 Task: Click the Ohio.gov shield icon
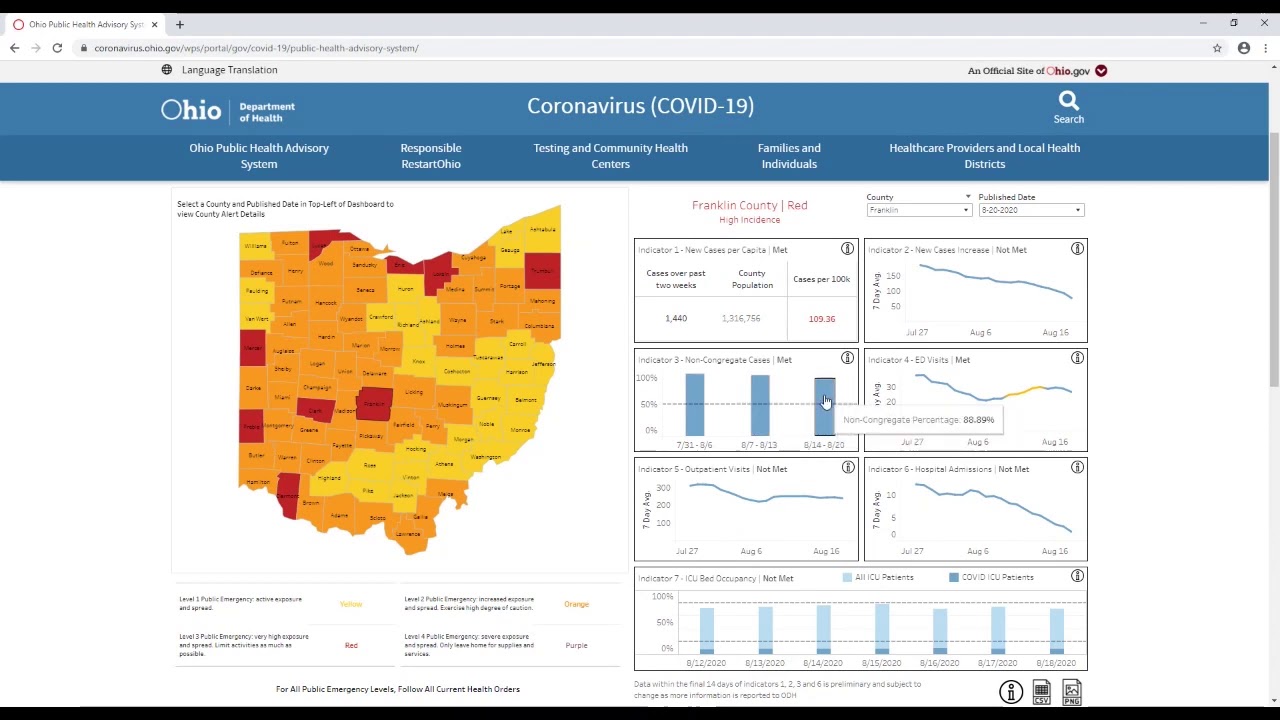coord(1101,71)
